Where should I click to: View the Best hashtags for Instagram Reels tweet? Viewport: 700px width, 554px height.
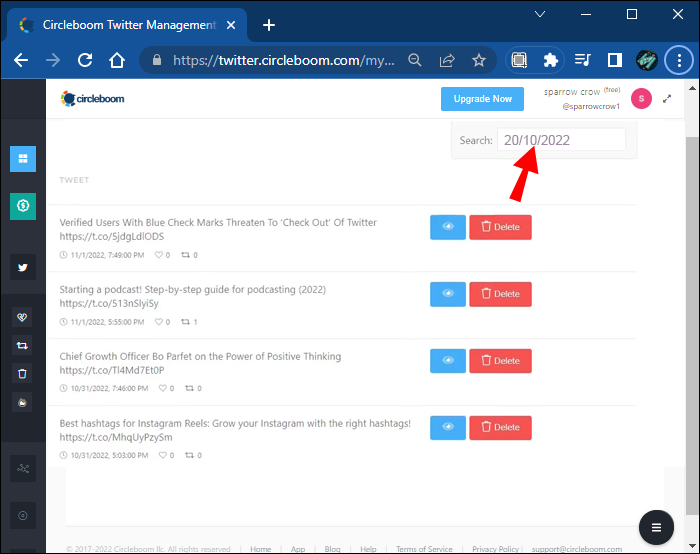click(448, 428)
